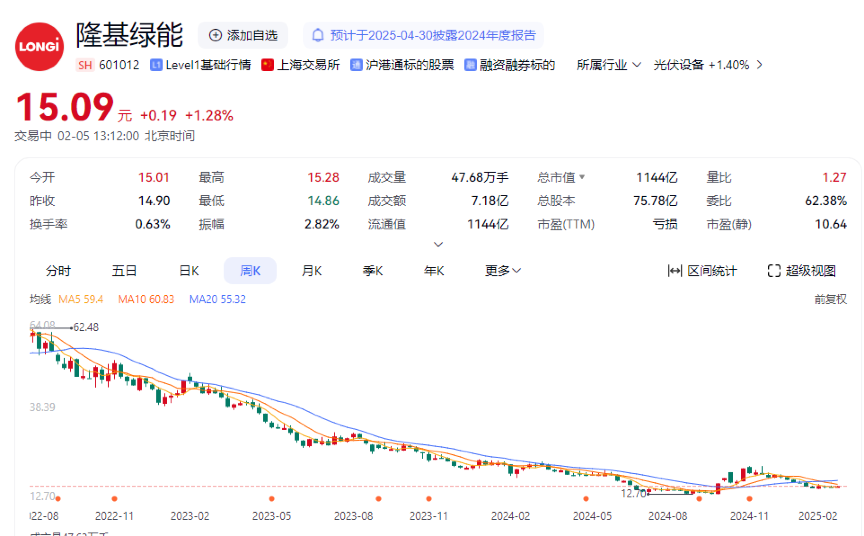This screenshot has width=864, height=536.
Task: Click the MA20 55.32 indicator label
Action: pos(218,299)
